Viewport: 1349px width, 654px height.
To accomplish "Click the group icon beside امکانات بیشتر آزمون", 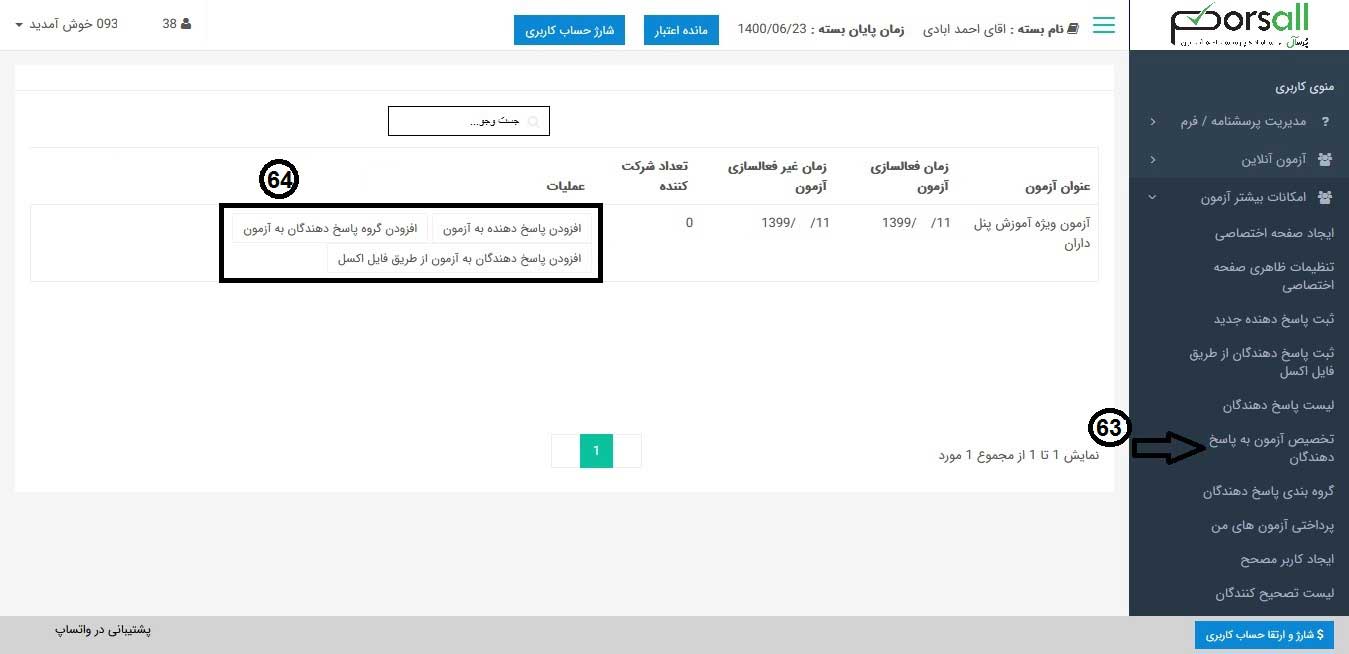I will (x=1326, y=197).
